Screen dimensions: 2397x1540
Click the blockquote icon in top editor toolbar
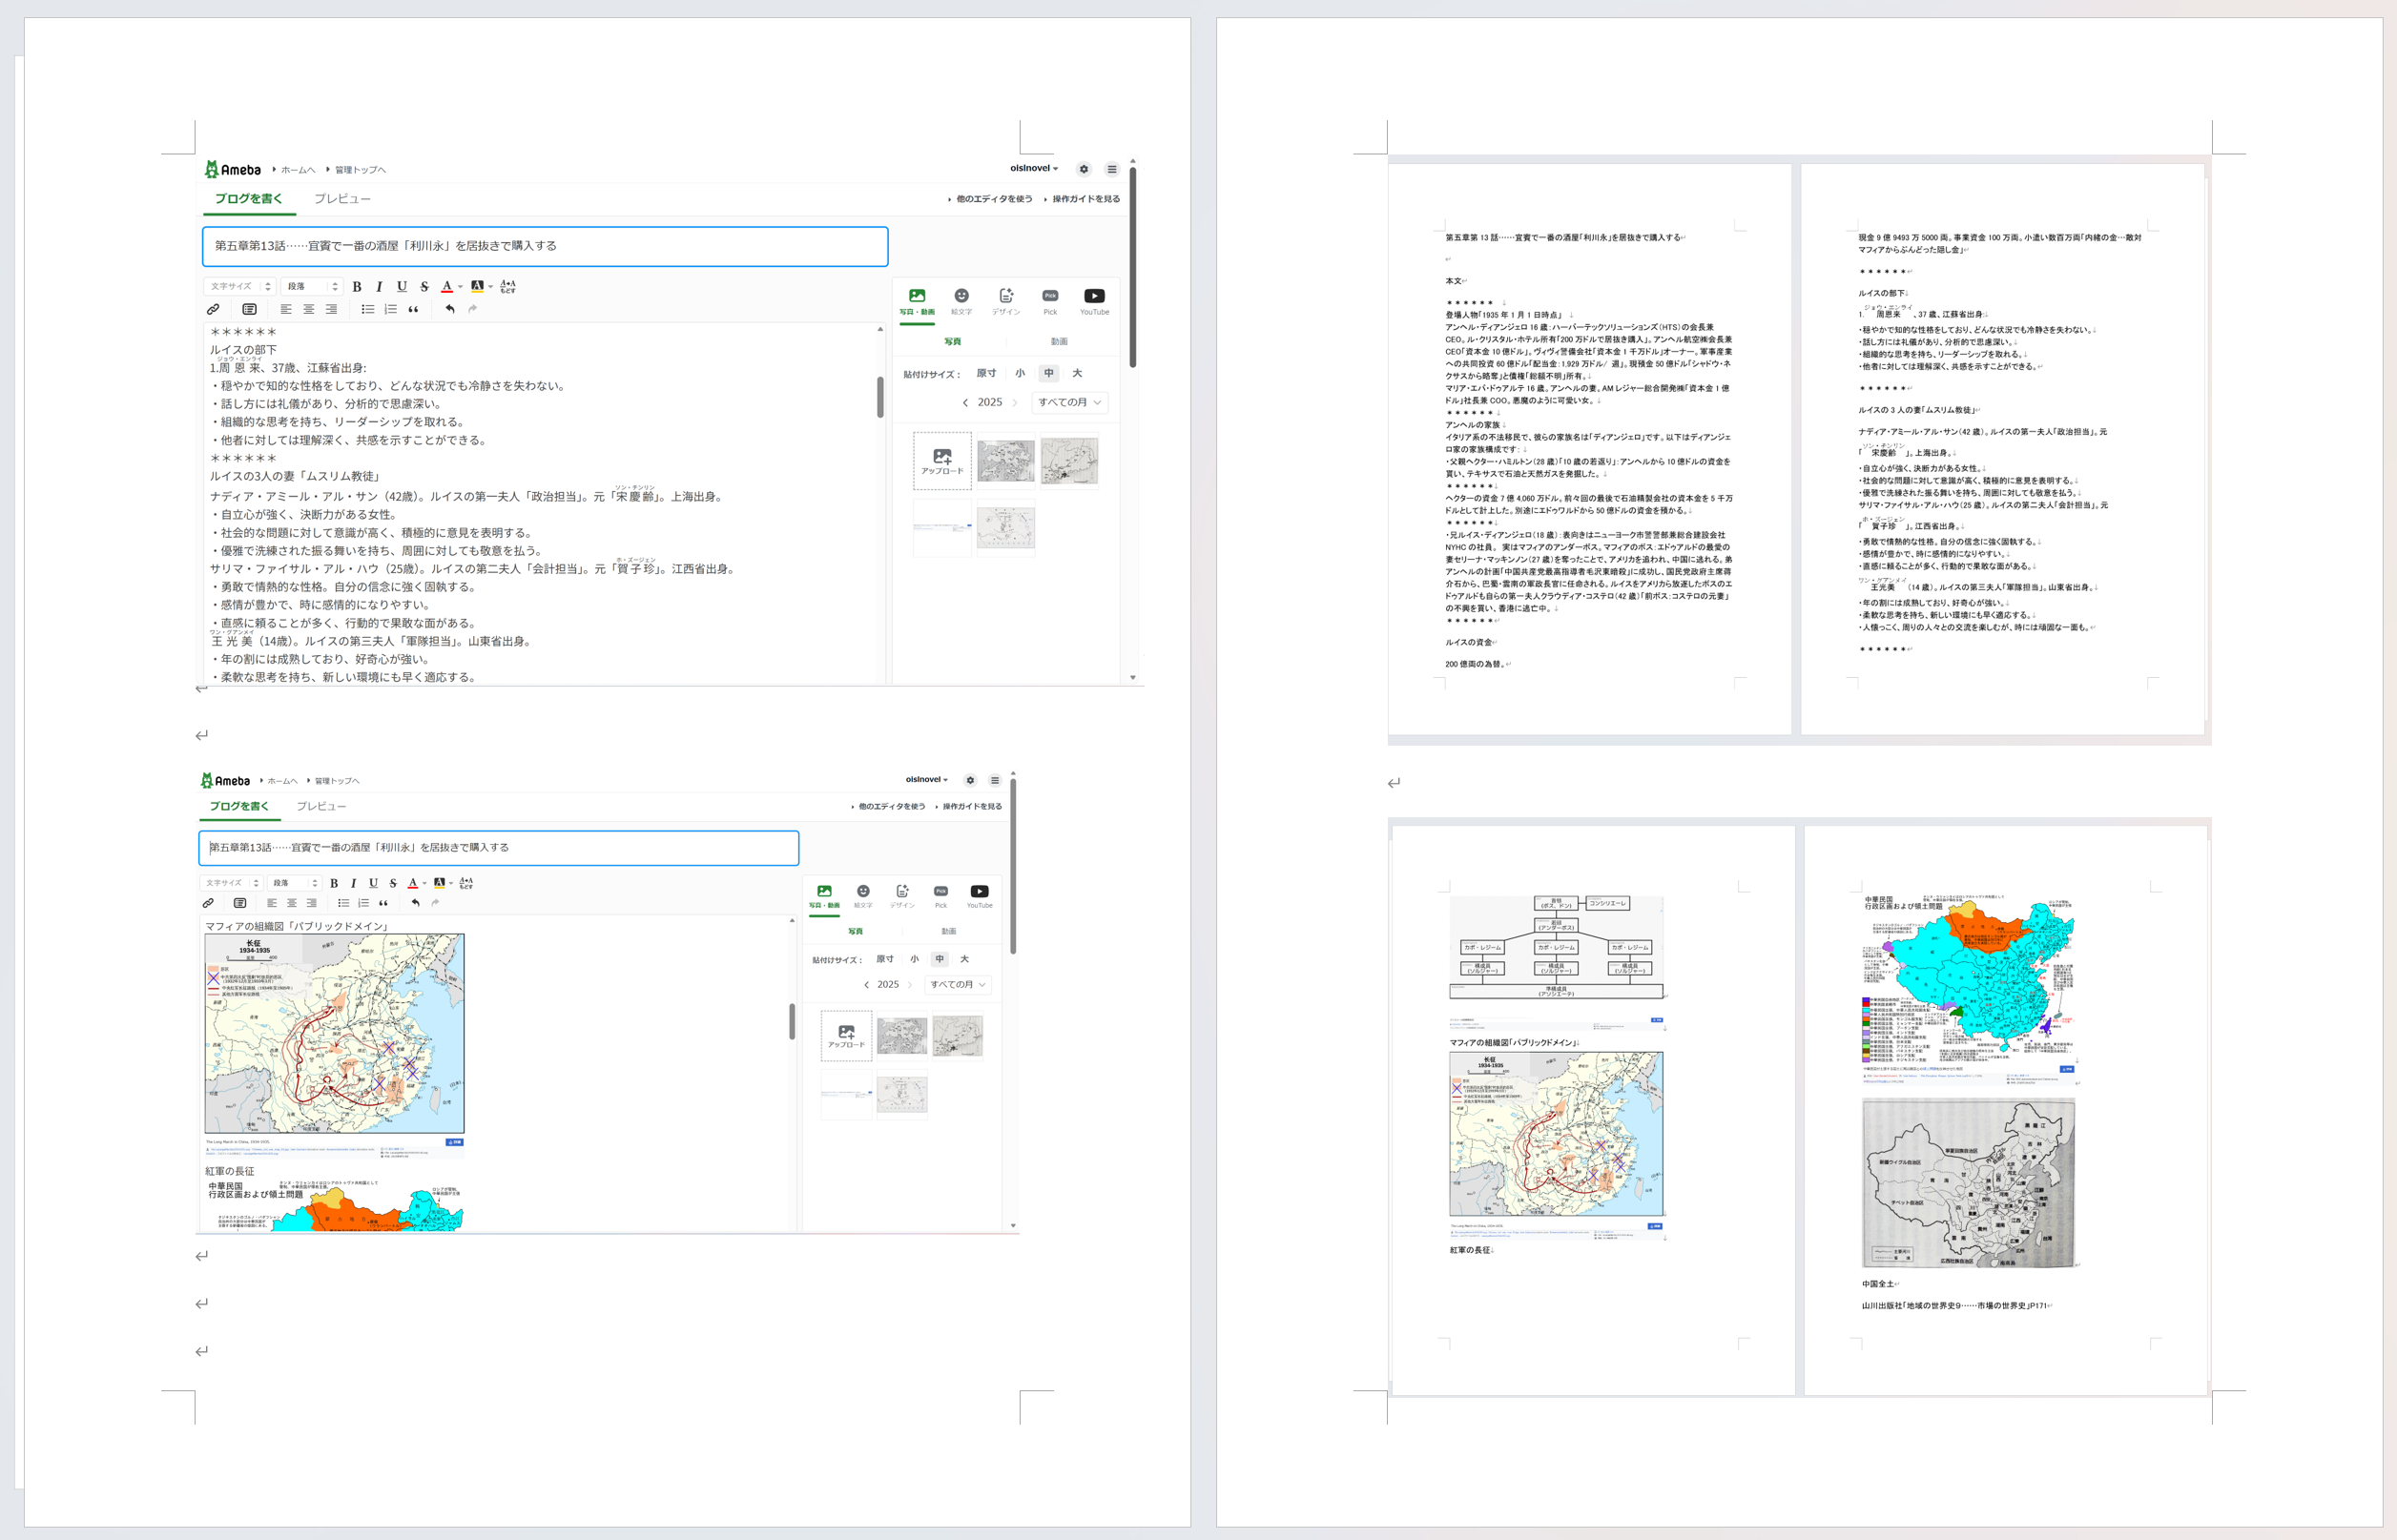point(413,309)
